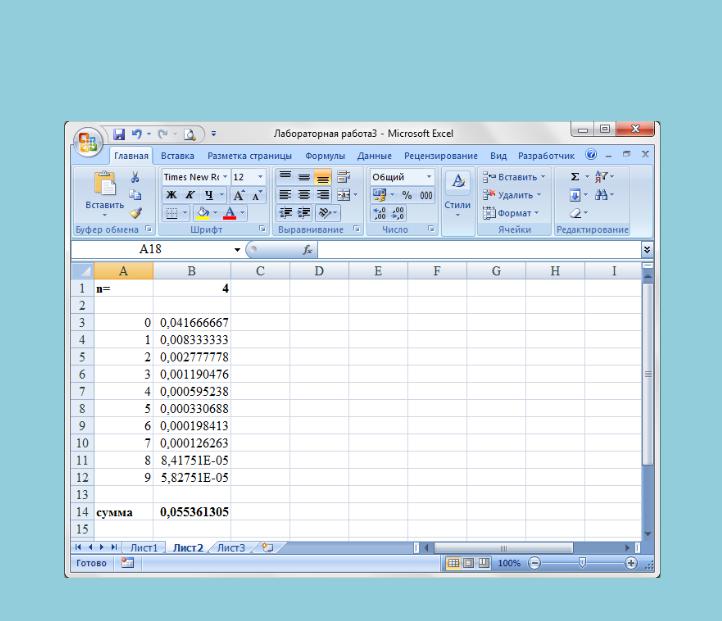Switch to the Формулы tab
The image size is (722, 621).
click(325, 156)
